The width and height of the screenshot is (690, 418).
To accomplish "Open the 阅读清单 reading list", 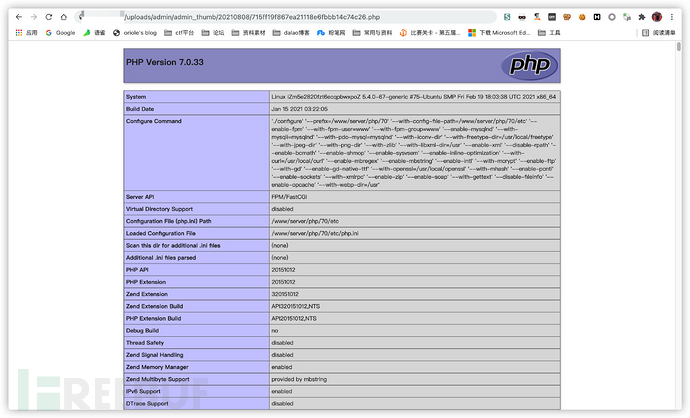I will point(659,33).
